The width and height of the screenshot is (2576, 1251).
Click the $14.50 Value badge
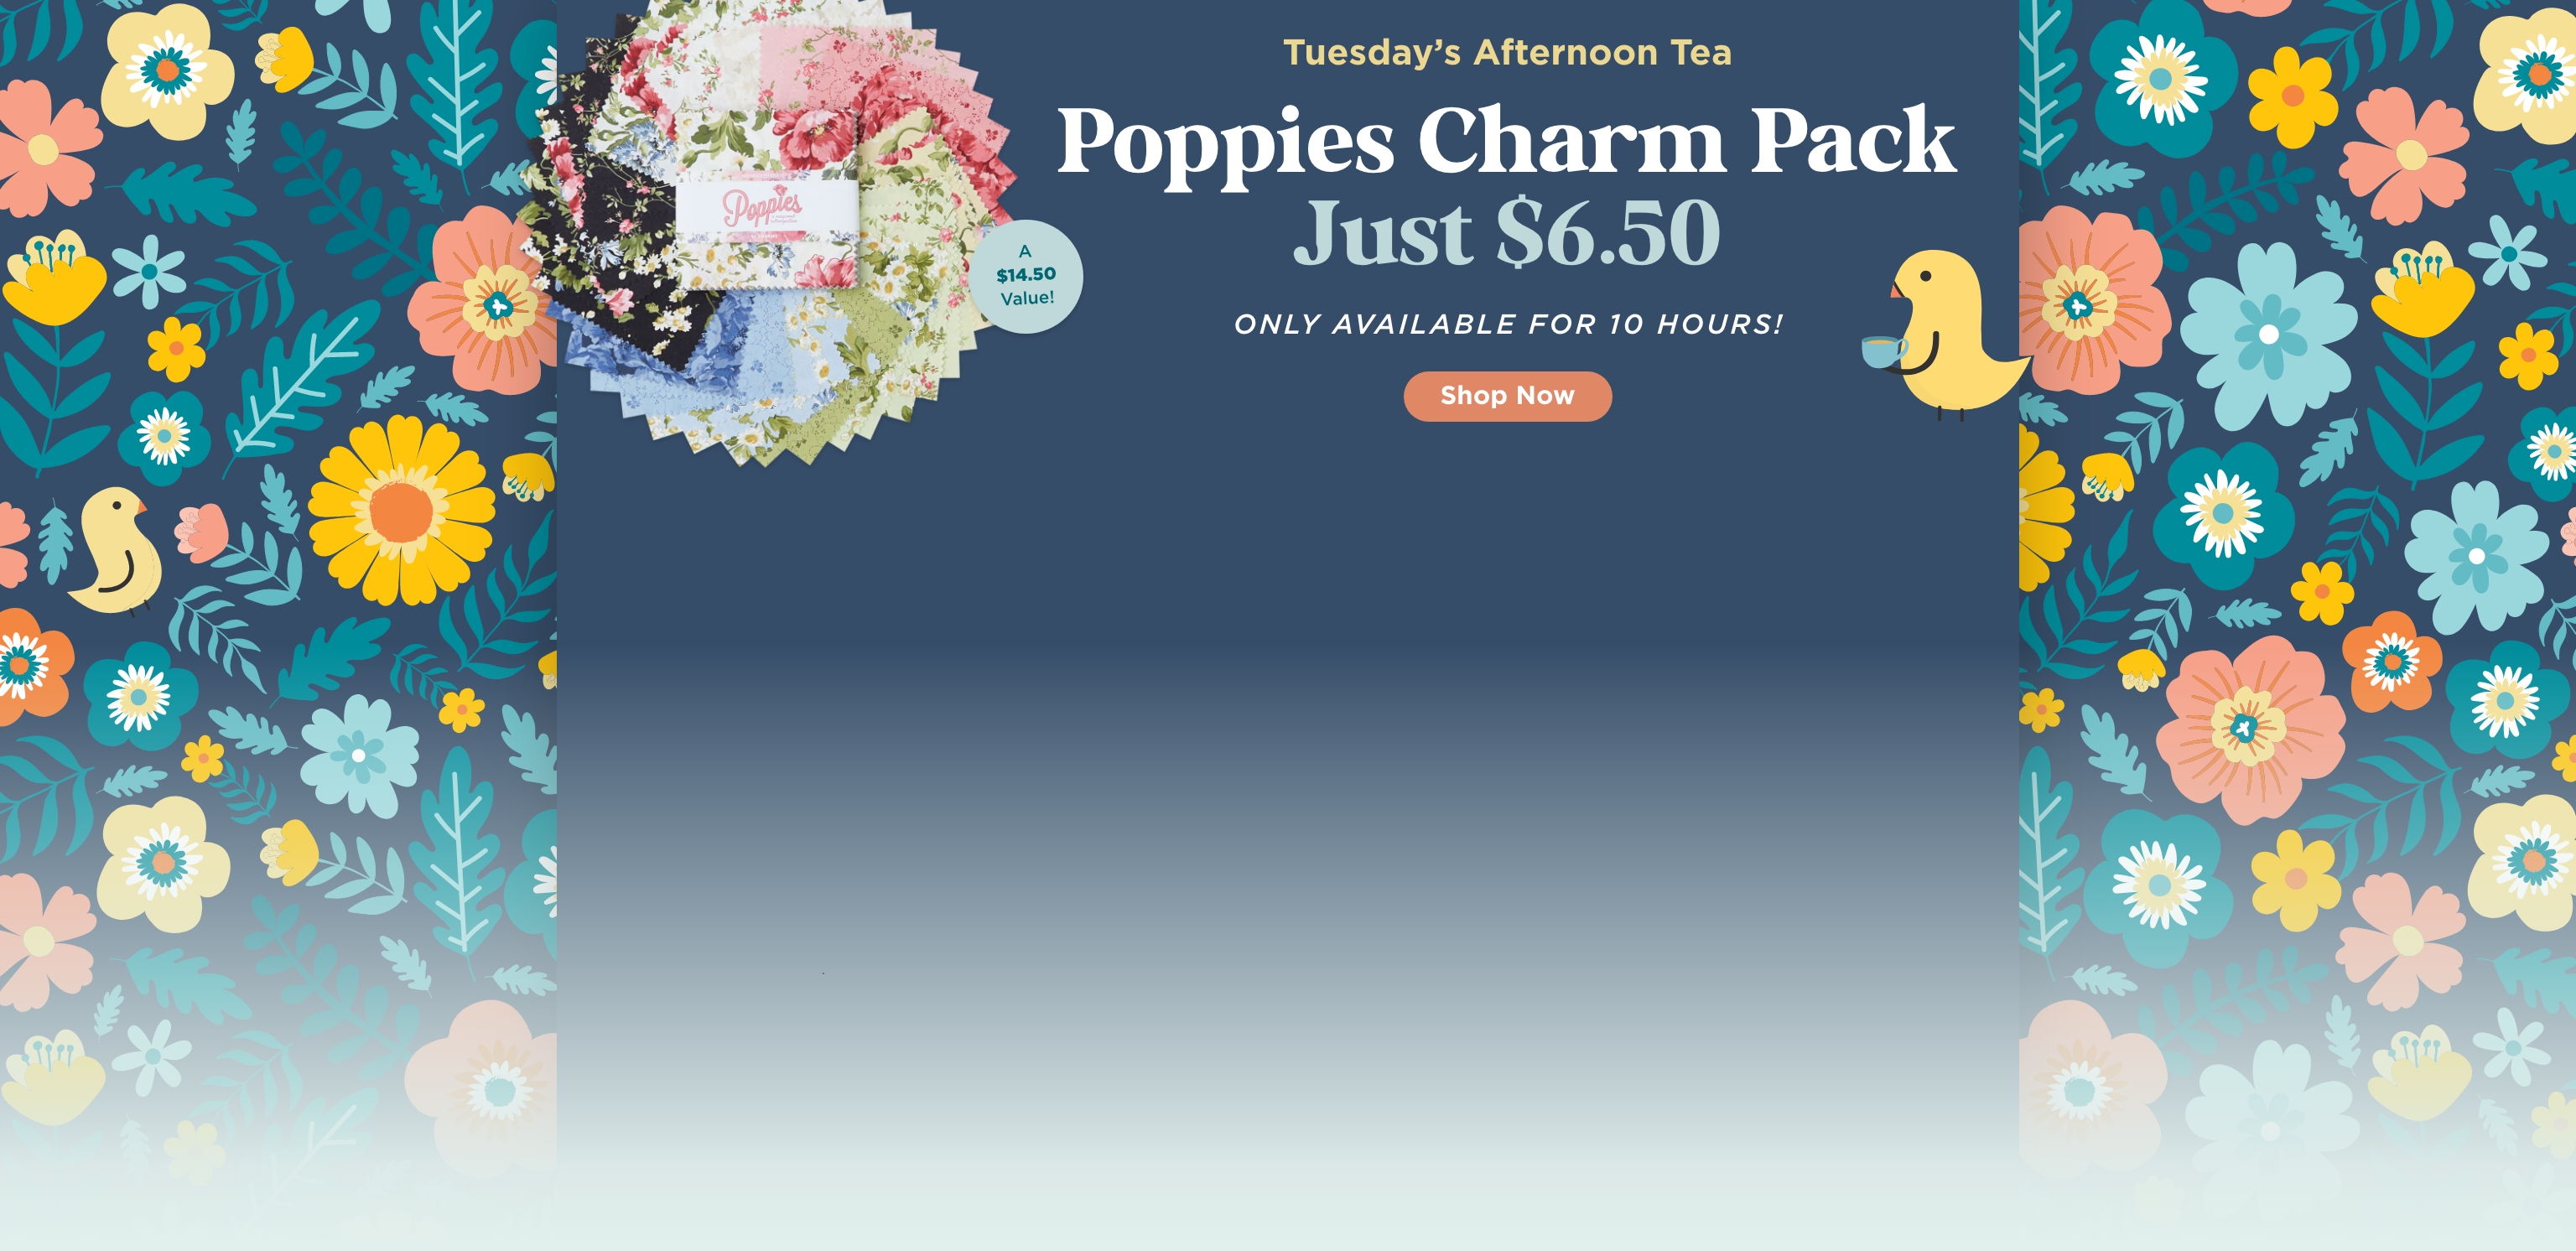[x=1026, y=275]
